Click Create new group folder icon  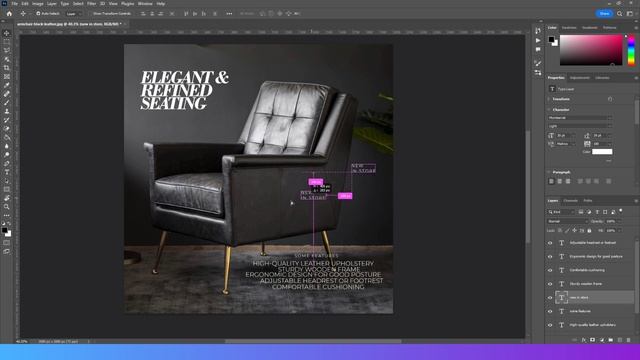click(x=611, y=340)
